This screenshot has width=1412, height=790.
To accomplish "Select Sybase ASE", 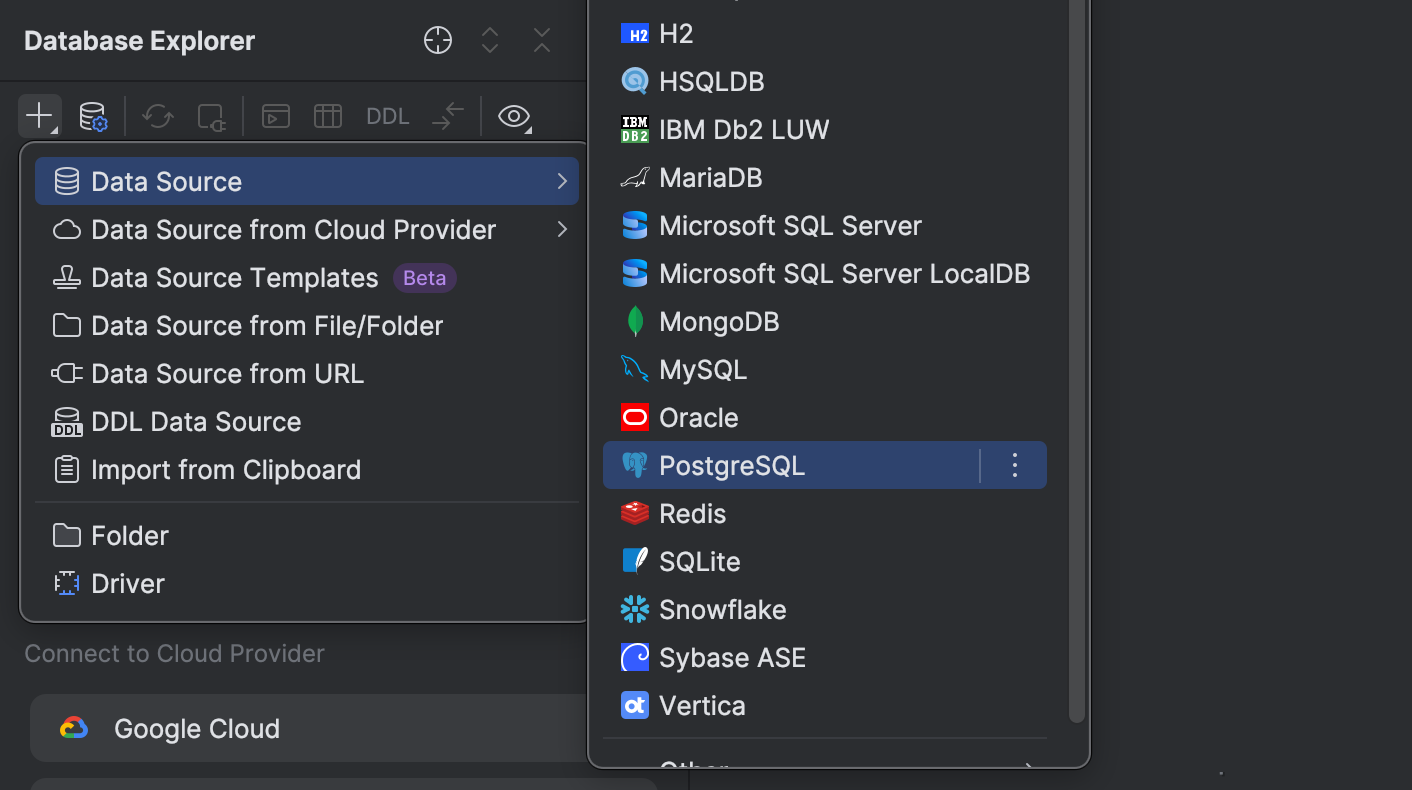I will pyautogui.click(x=825, y=657).
